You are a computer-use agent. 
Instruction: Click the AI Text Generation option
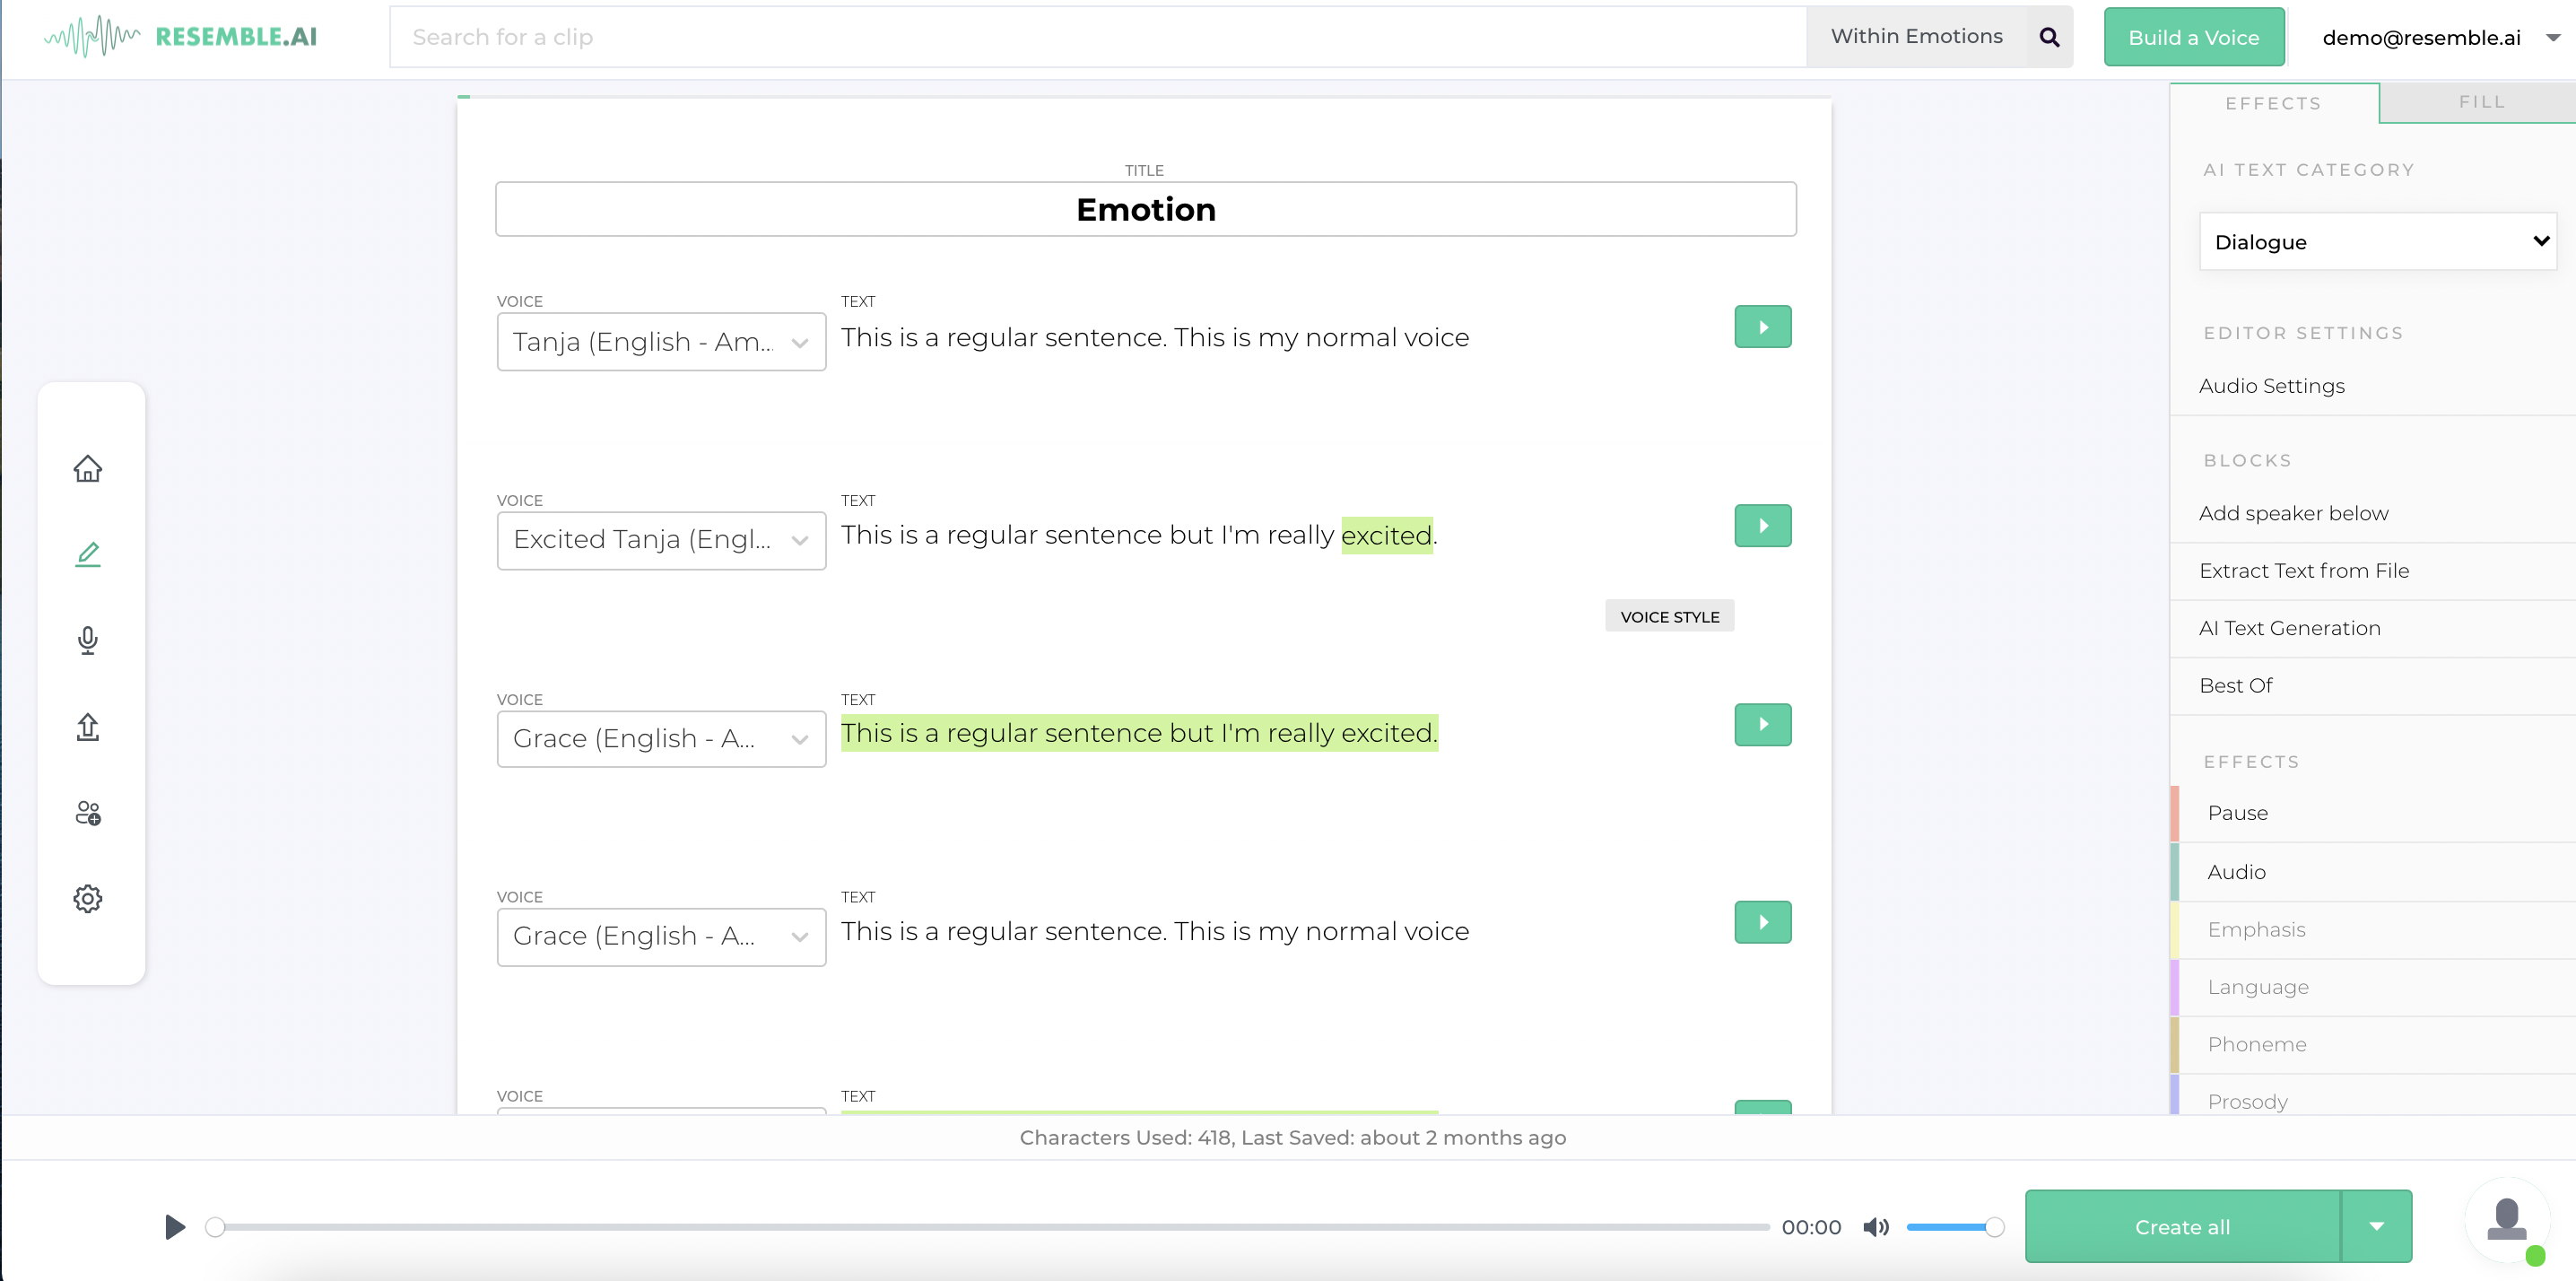pos(2290,627)
